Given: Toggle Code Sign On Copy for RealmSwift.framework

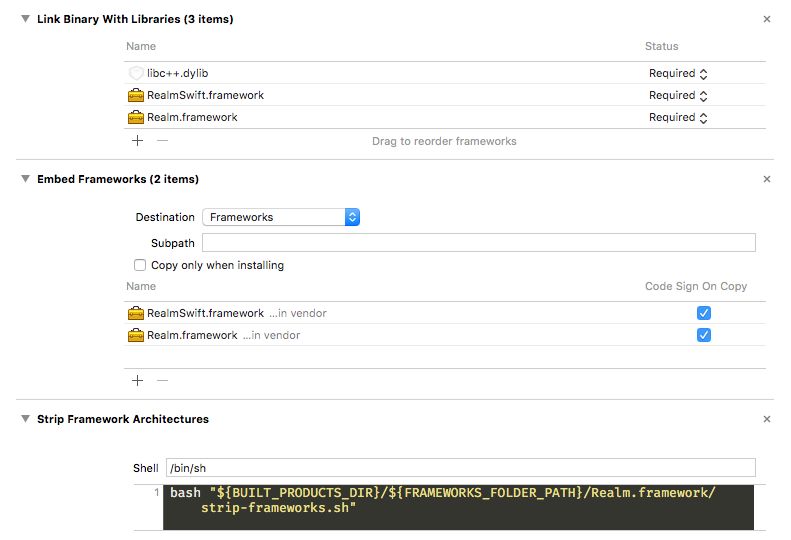Looking at the screenshot, I should point(704,313).
